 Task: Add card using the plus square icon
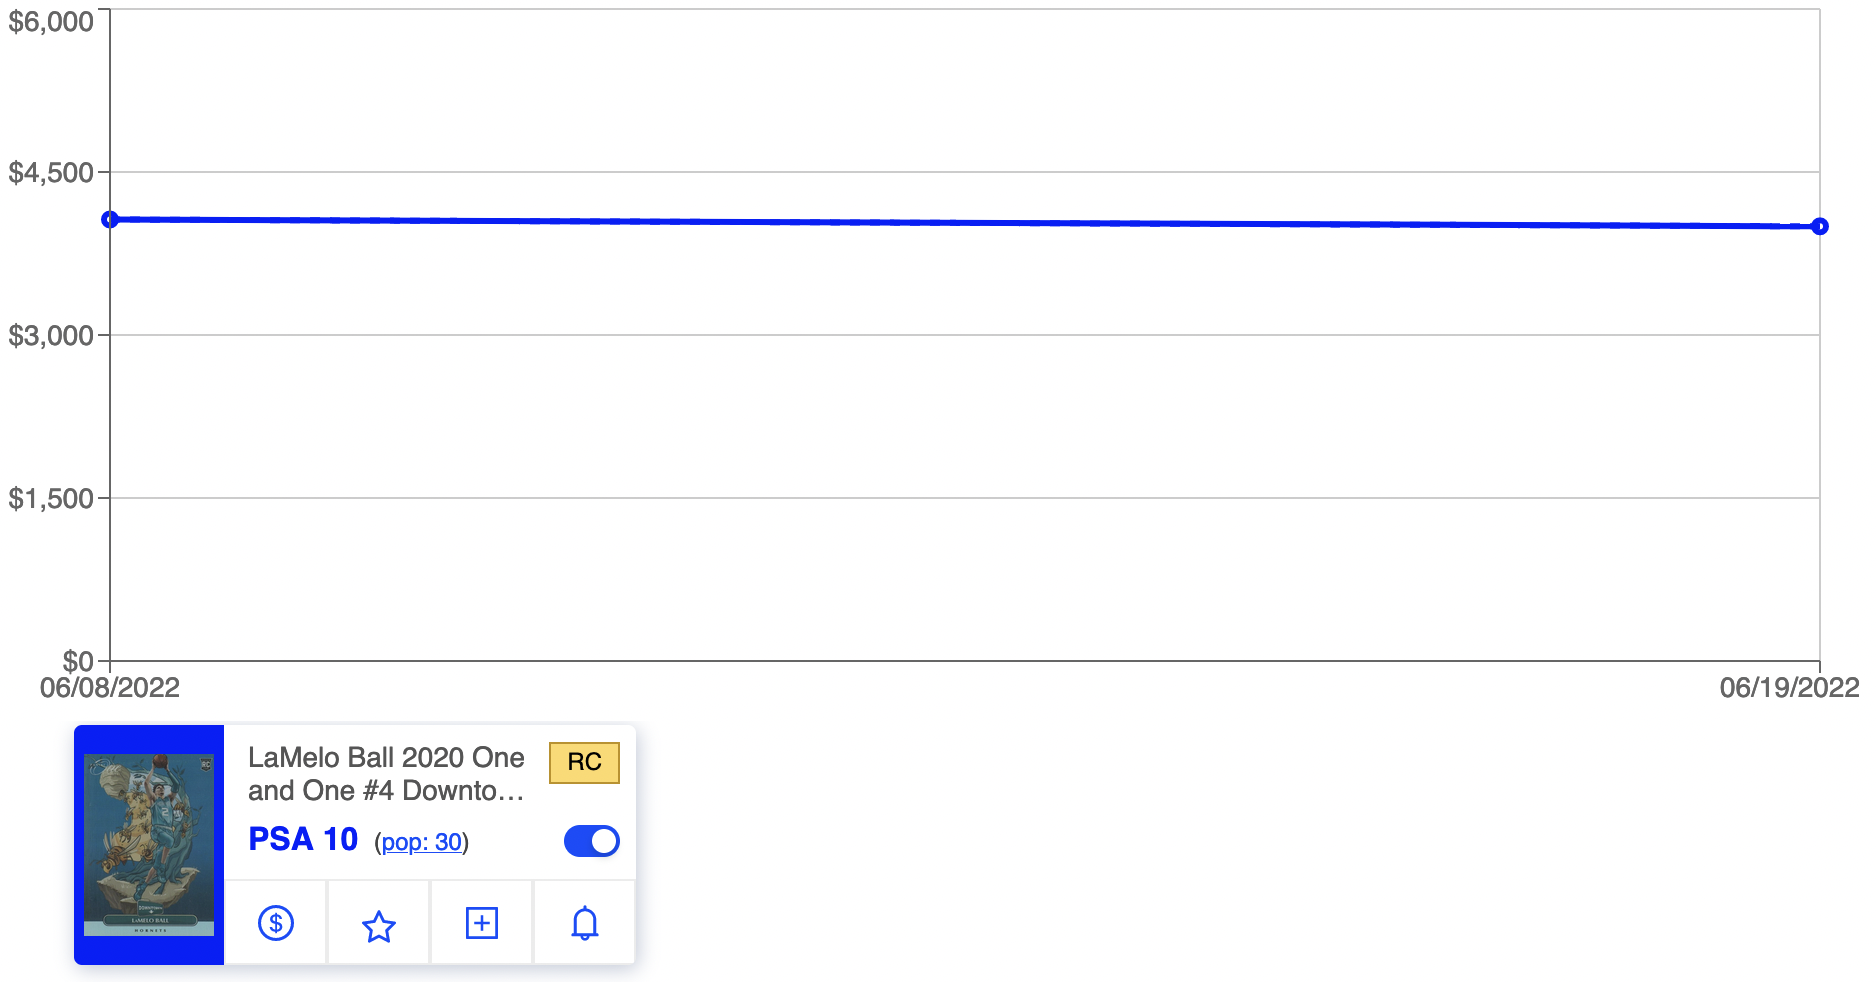[482, 923]
